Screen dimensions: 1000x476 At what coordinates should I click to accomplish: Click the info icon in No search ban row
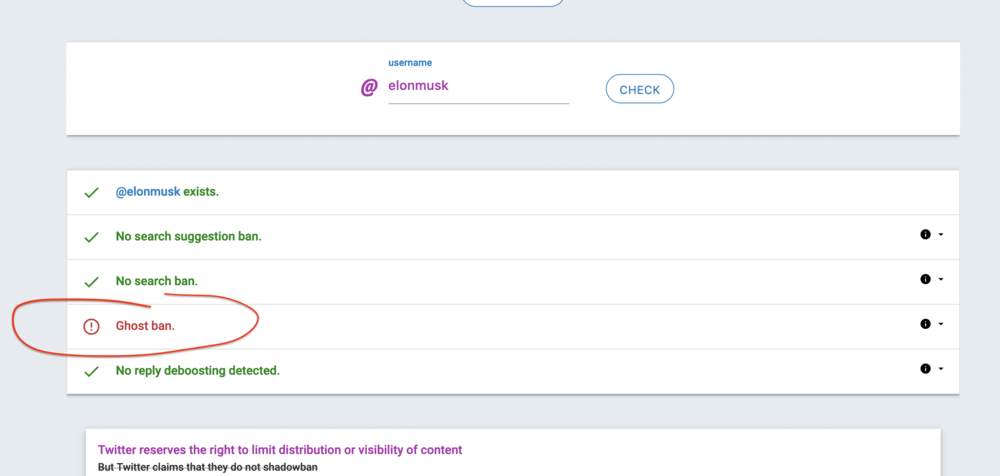pyautogui.click(x=925, y=280)
